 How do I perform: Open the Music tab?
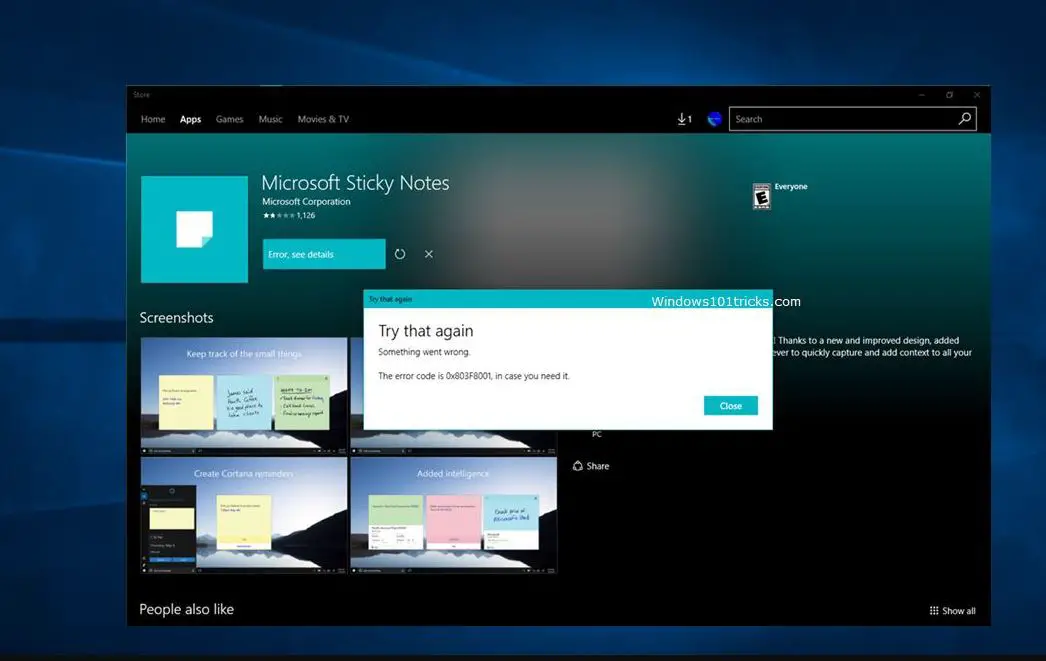(x=270, y=119)
